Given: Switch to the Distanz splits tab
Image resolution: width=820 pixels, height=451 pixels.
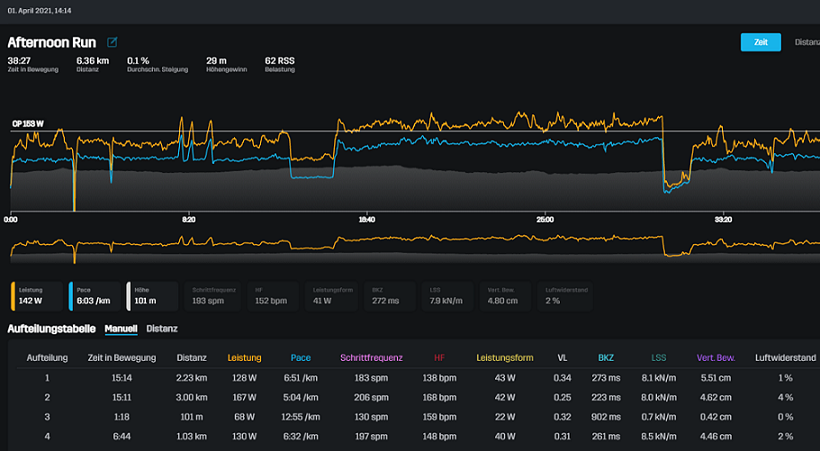Looking at the screenshot, I should [x=161, y=328].
